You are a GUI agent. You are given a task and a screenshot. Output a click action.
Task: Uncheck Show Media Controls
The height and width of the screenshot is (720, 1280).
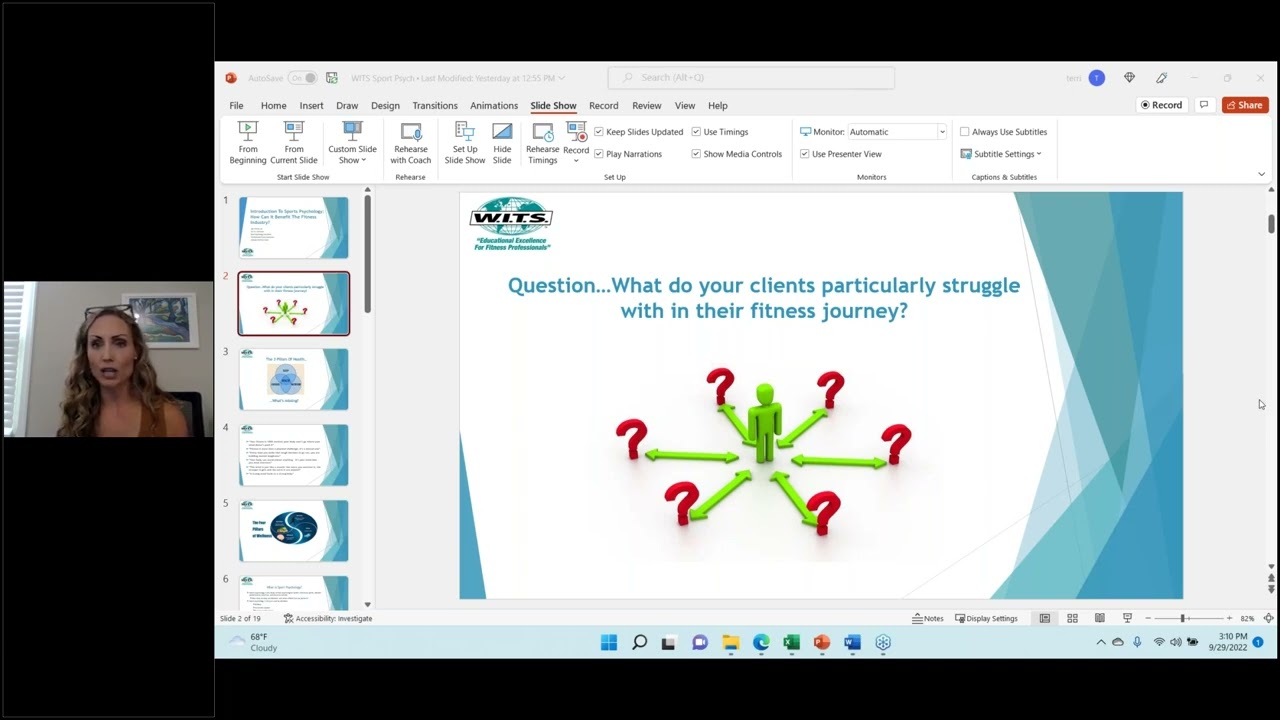(x=696, y=154)
